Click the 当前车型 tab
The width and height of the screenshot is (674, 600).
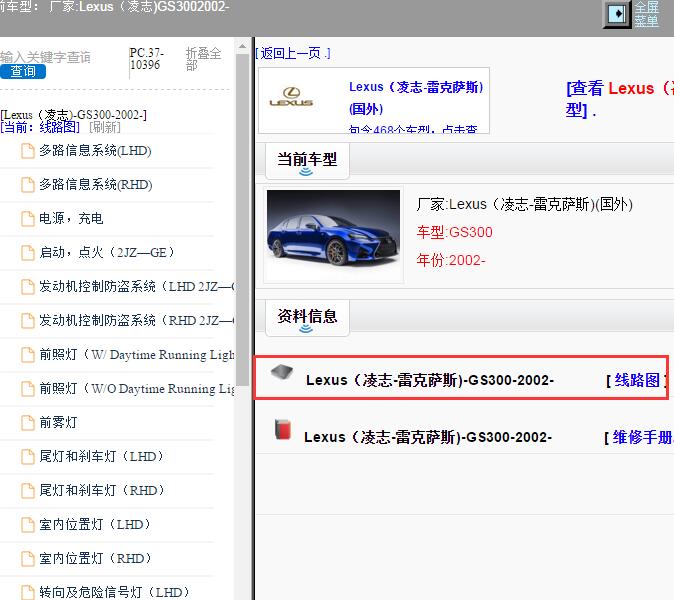(307, 160)
